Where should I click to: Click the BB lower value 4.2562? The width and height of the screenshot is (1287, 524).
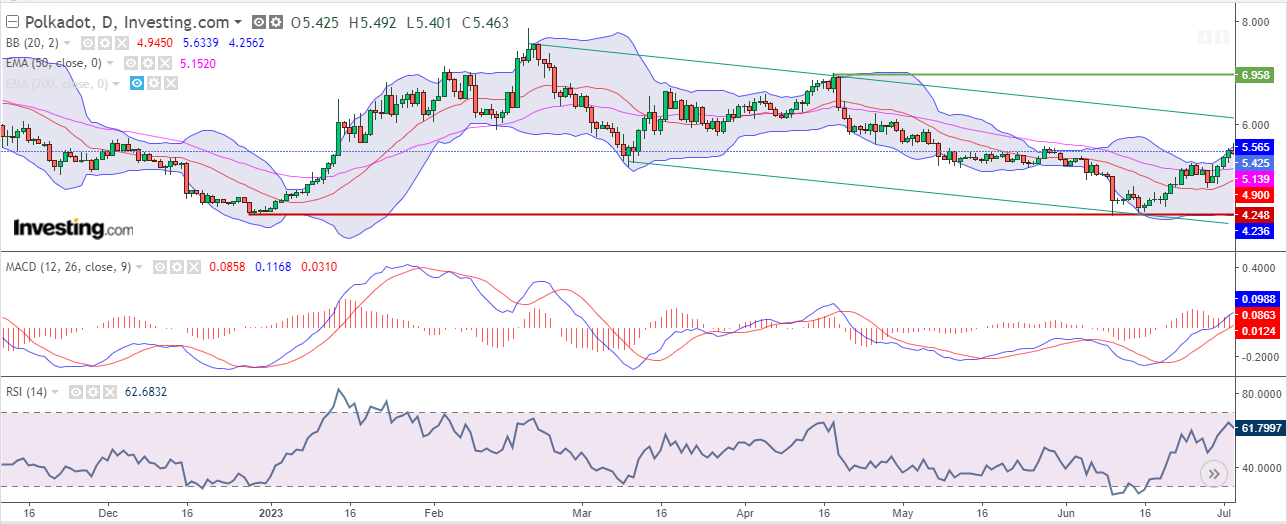tap(246, 43)
